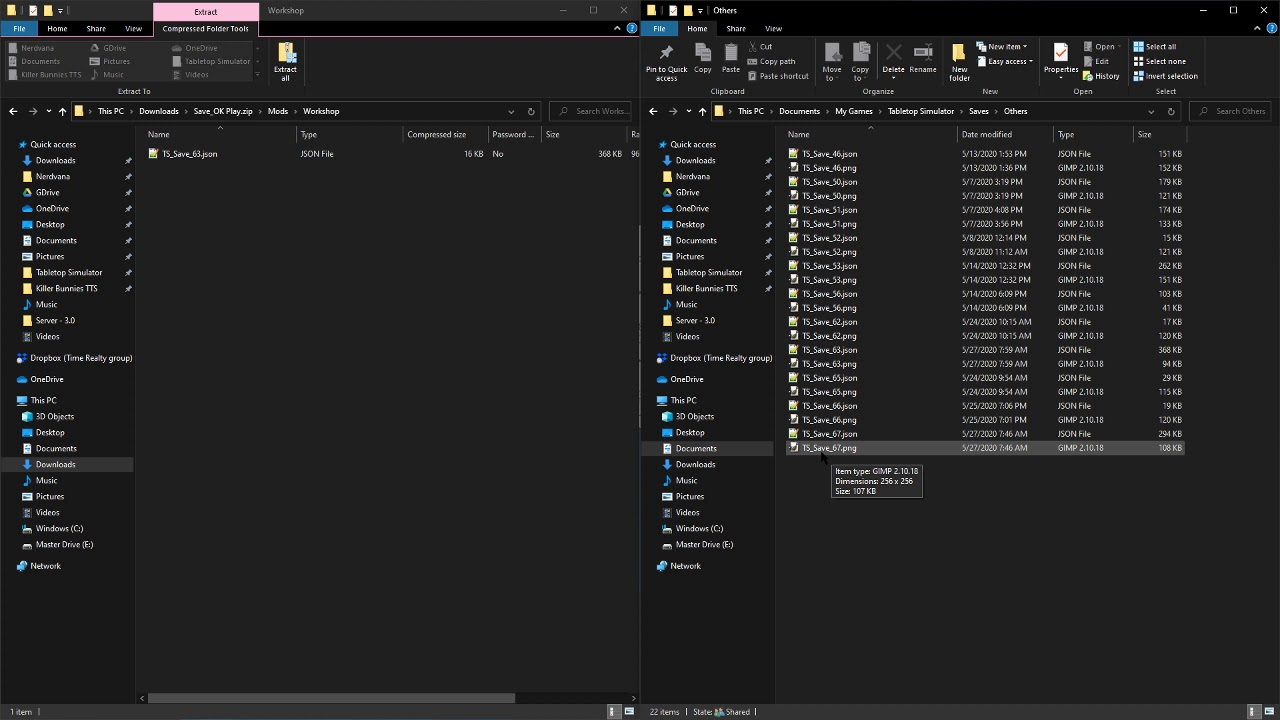1280x720 pixels.
Task: Click Extract all in left window ribbon
Action: tap(285, 62)
